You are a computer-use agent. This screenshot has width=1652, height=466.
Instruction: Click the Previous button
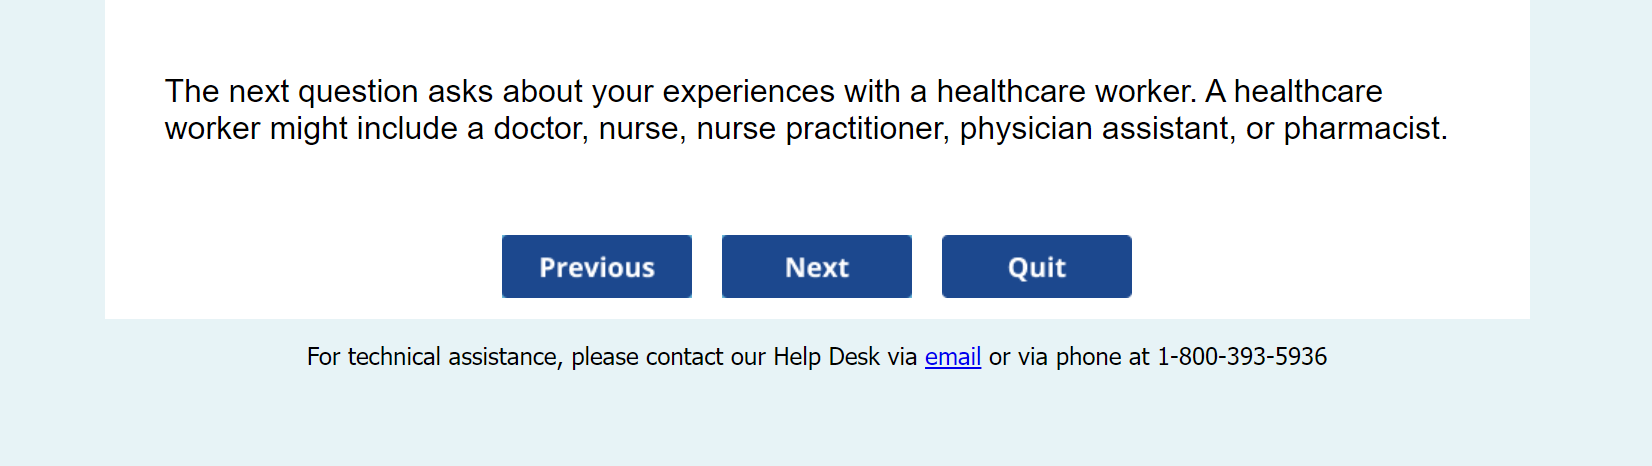pos(597,267)
